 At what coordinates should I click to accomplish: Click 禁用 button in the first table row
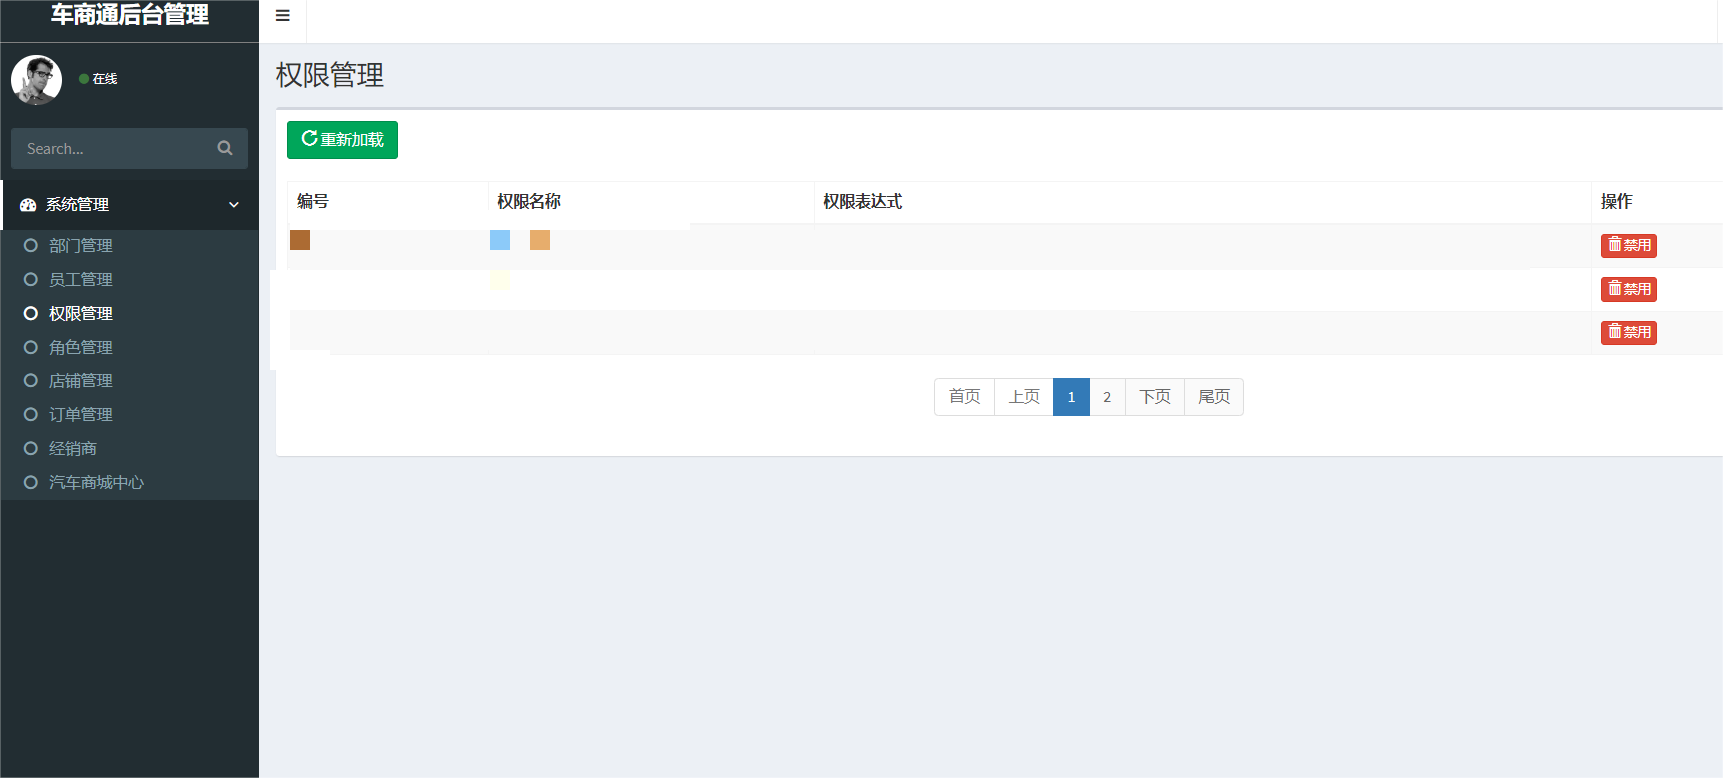[x=1628, y=245]
